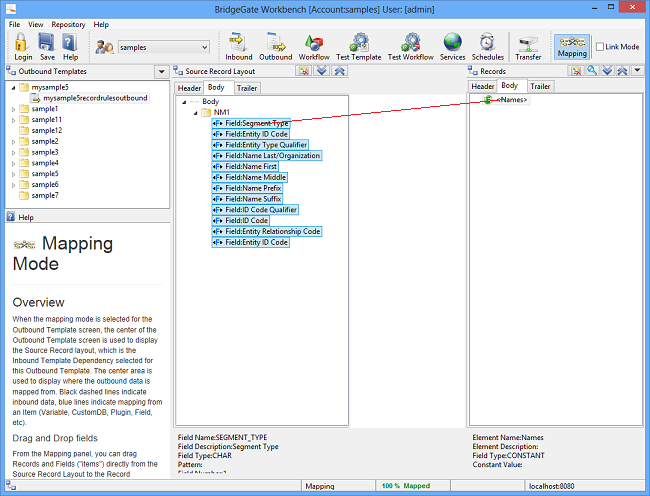This screenshot has height=496, width=650.
Task: Select Field:Entity Type Qualifier
Action: click(260, 145)
